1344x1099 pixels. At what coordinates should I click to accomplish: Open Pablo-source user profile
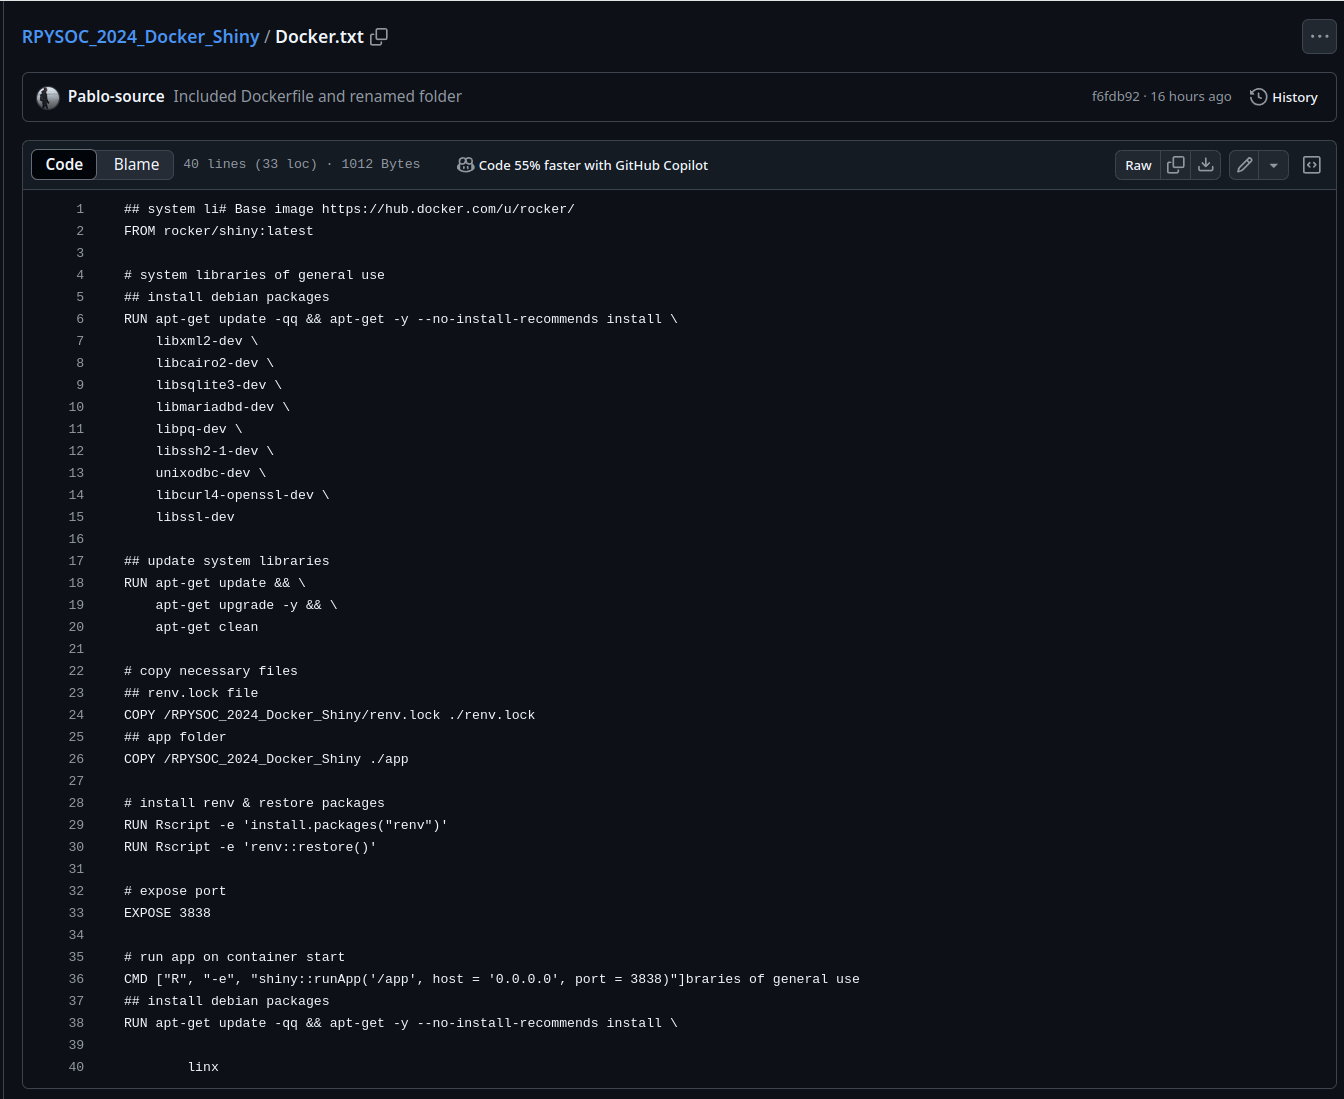116,97
